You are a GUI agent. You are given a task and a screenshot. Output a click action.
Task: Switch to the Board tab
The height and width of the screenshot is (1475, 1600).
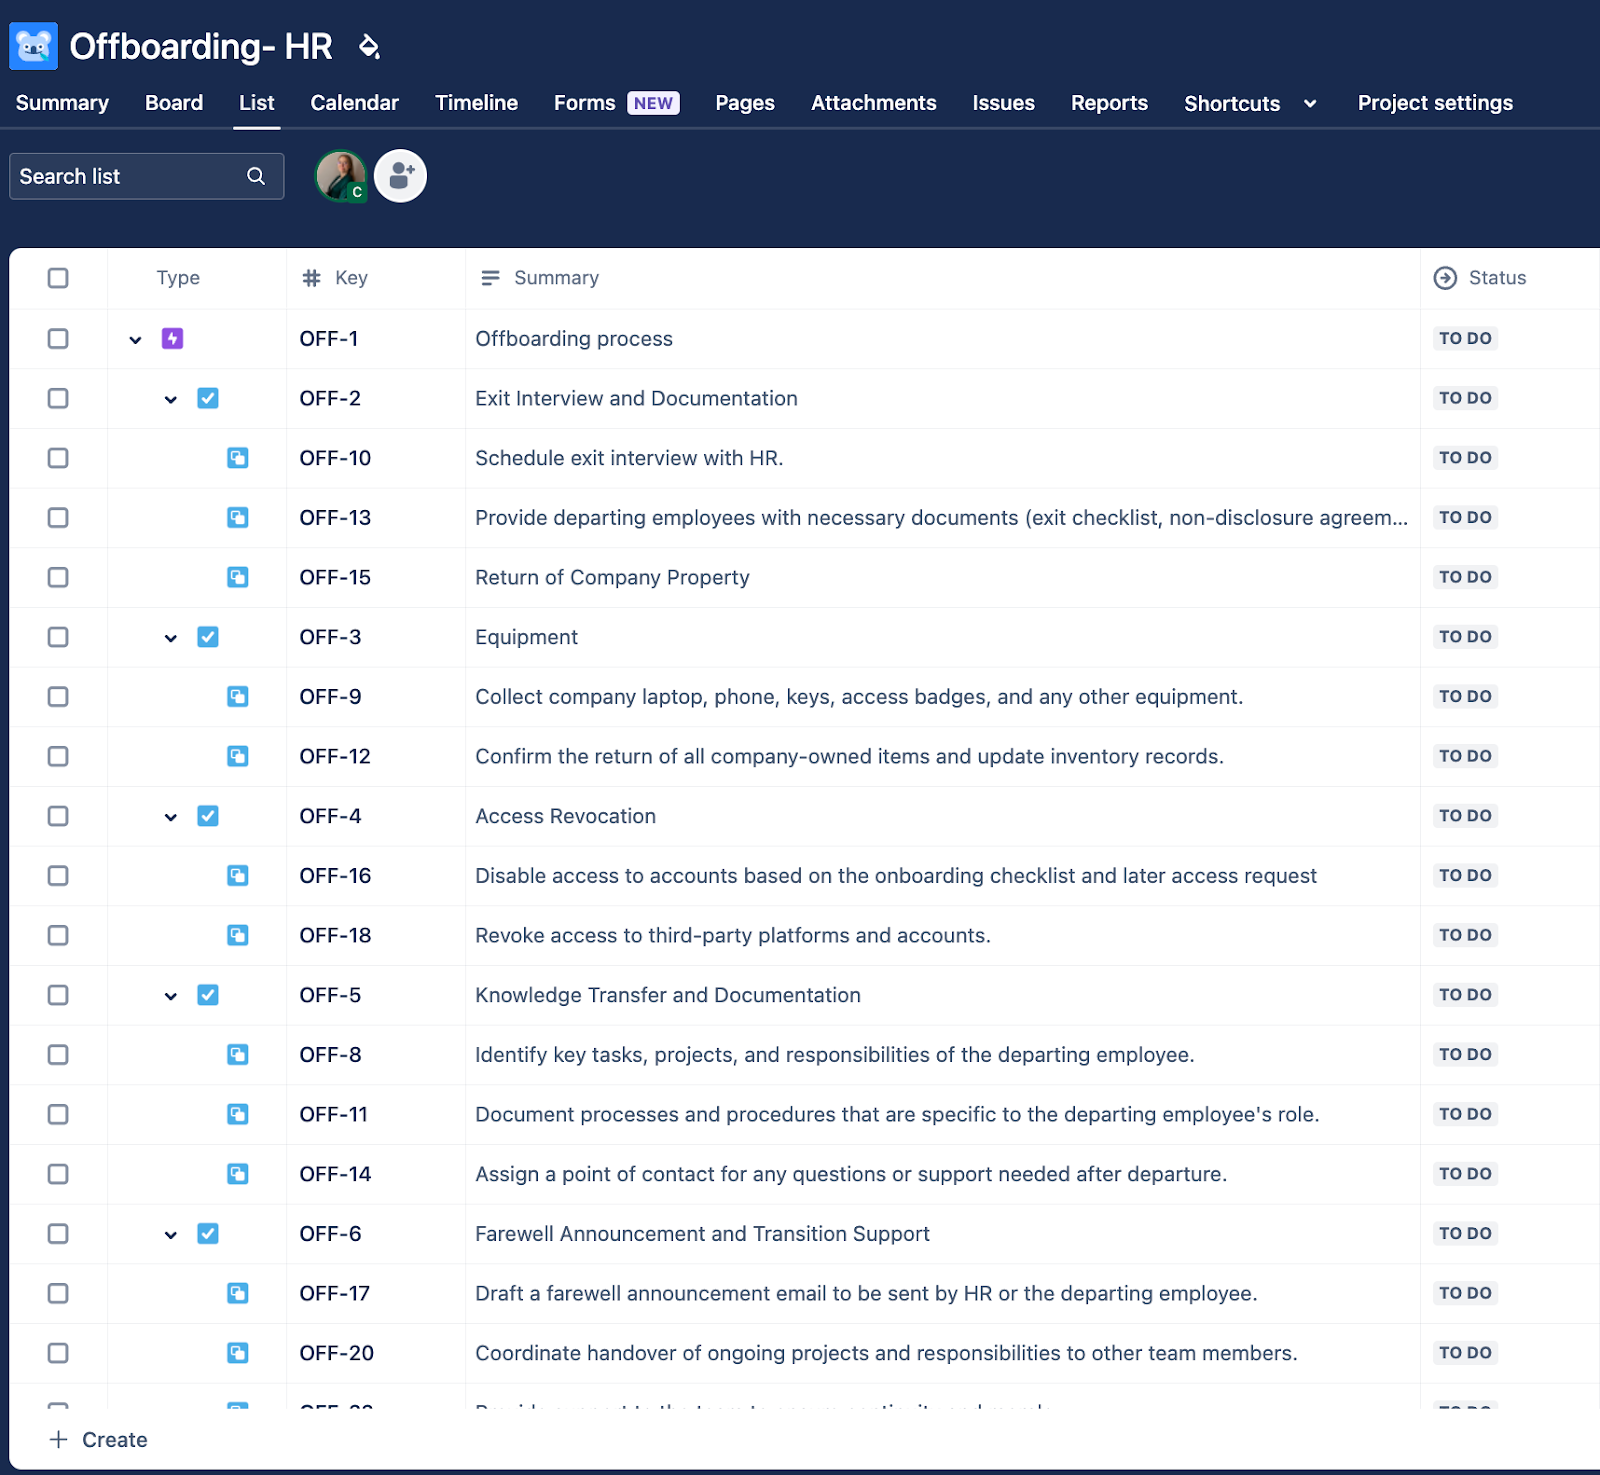point(174,103)
